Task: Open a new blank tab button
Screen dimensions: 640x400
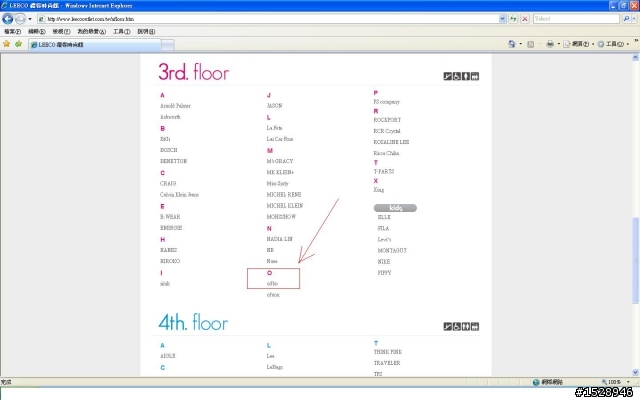Action: 168,45
